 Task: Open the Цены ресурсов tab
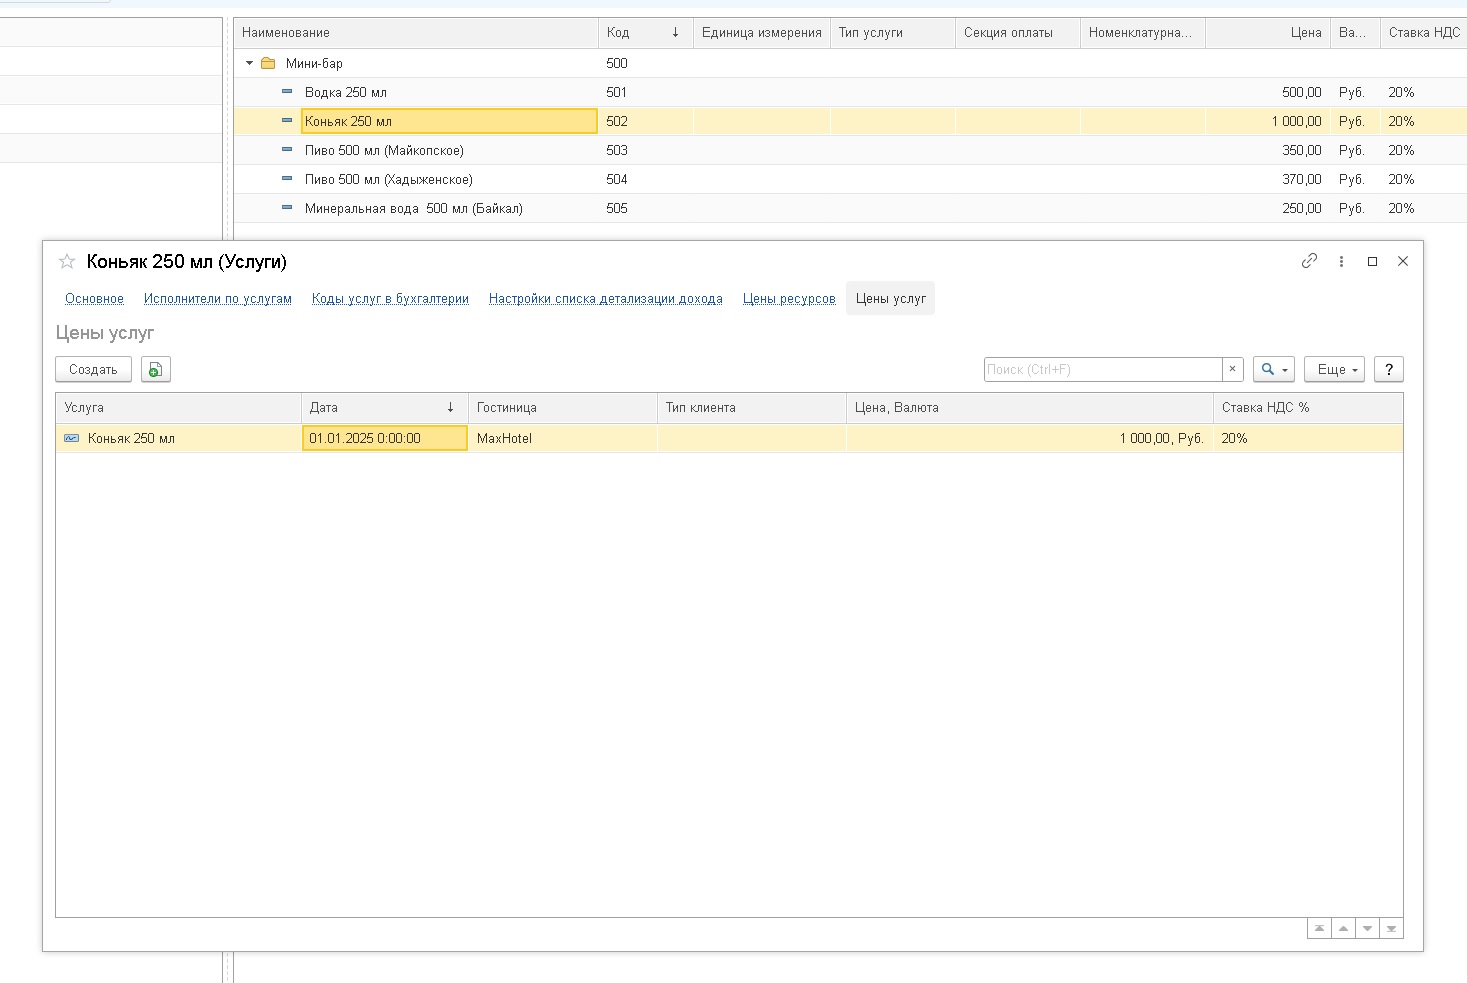pos(788,299)
